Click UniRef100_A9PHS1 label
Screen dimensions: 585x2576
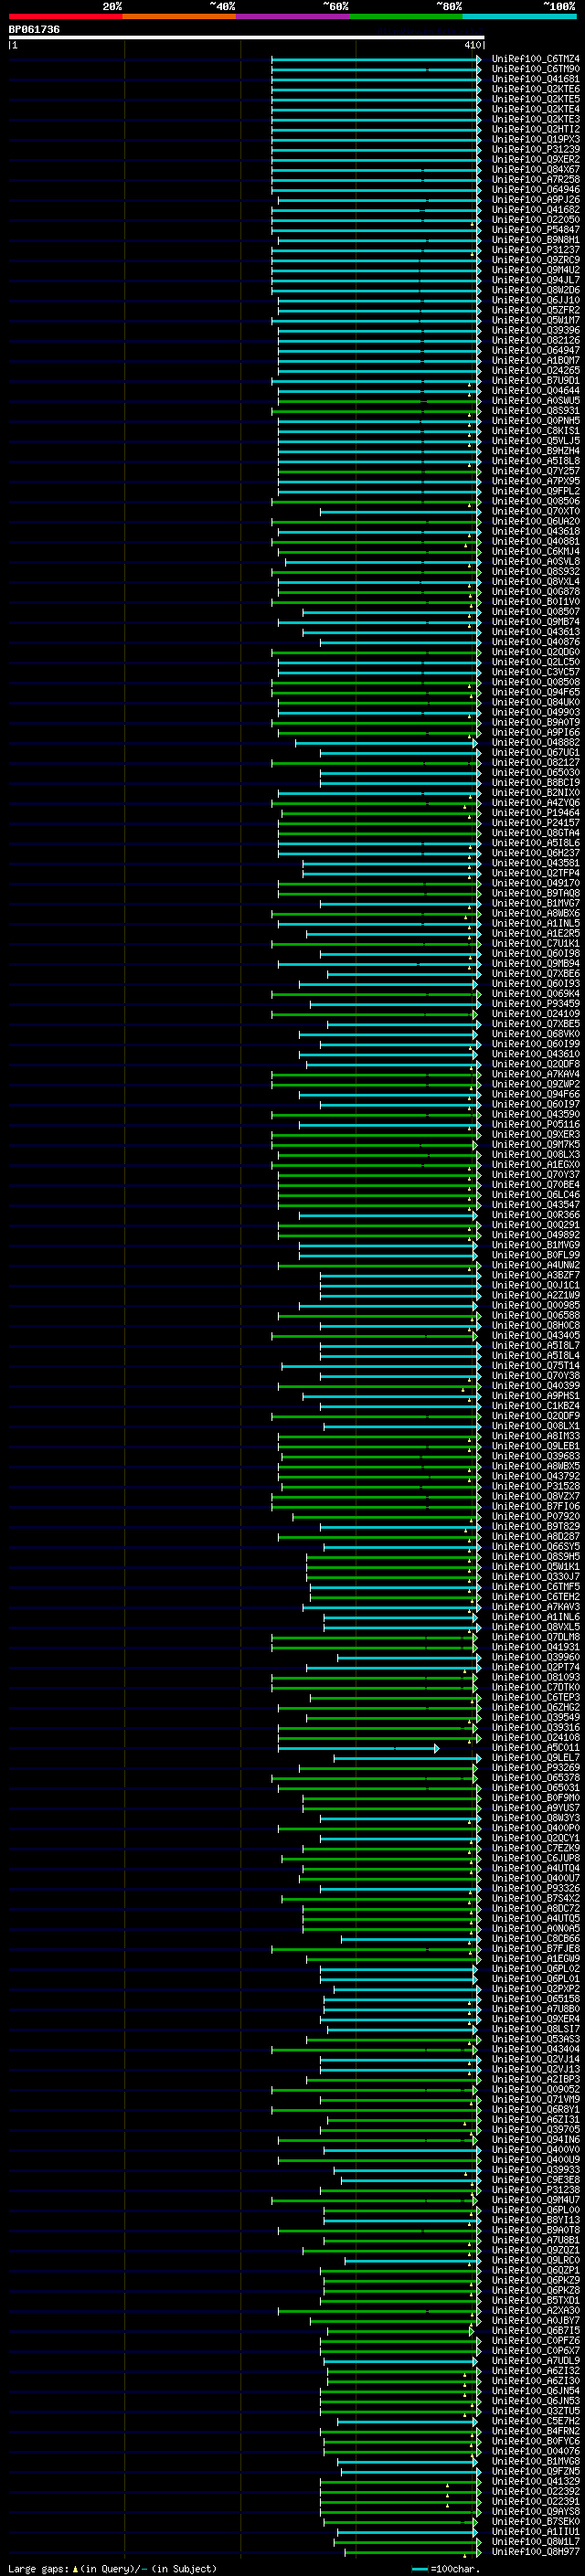coord(536,1396)
